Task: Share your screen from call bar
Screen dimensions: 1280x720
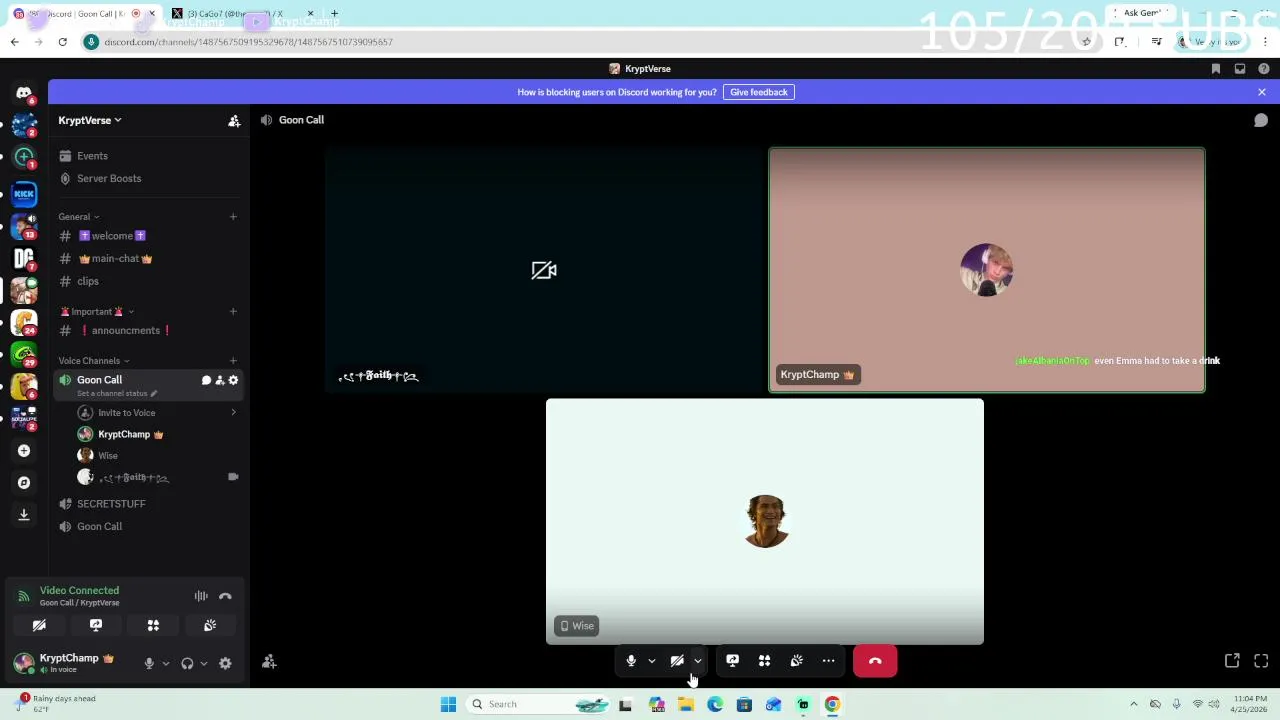Action: click(732, 661)
